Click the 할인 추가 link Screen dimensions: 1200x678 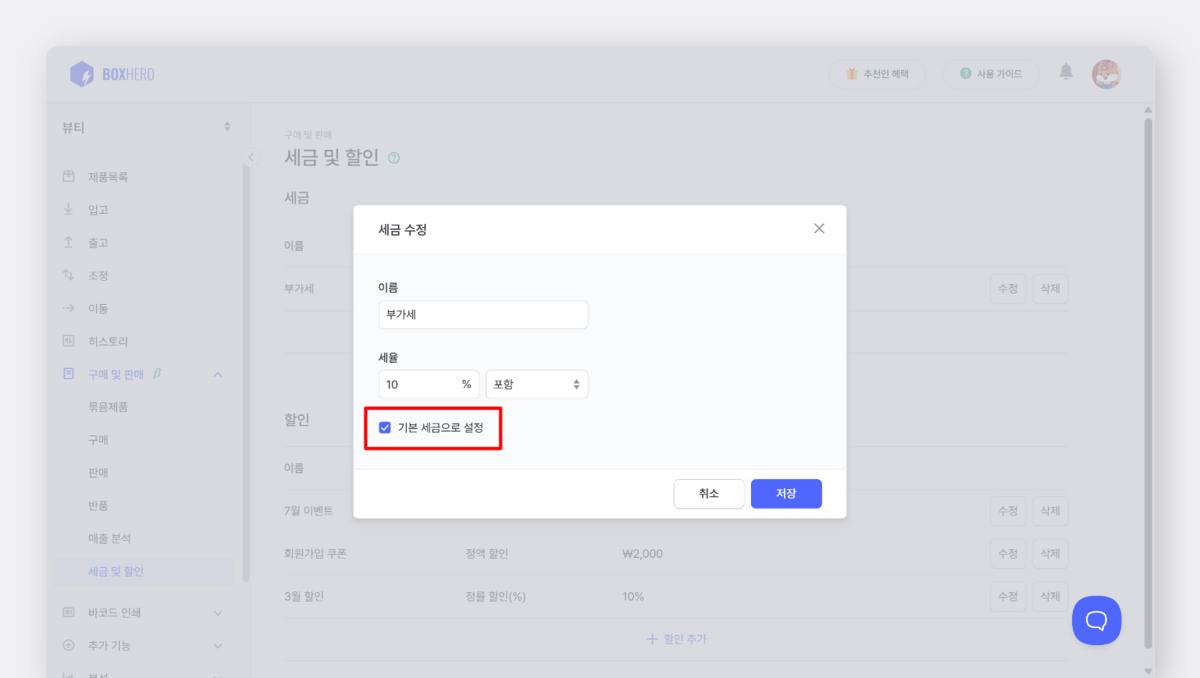(676, 638)
